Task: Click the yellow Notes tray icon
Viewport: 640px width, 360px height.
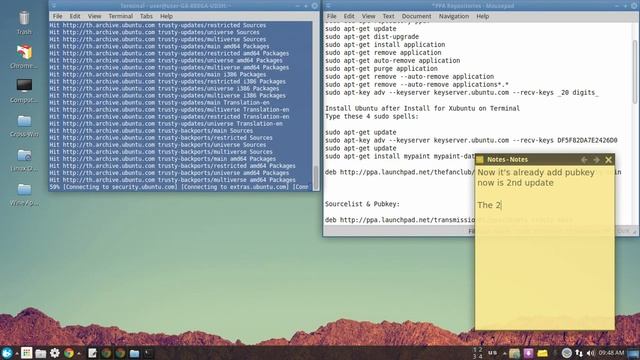Action: [542, 353]
